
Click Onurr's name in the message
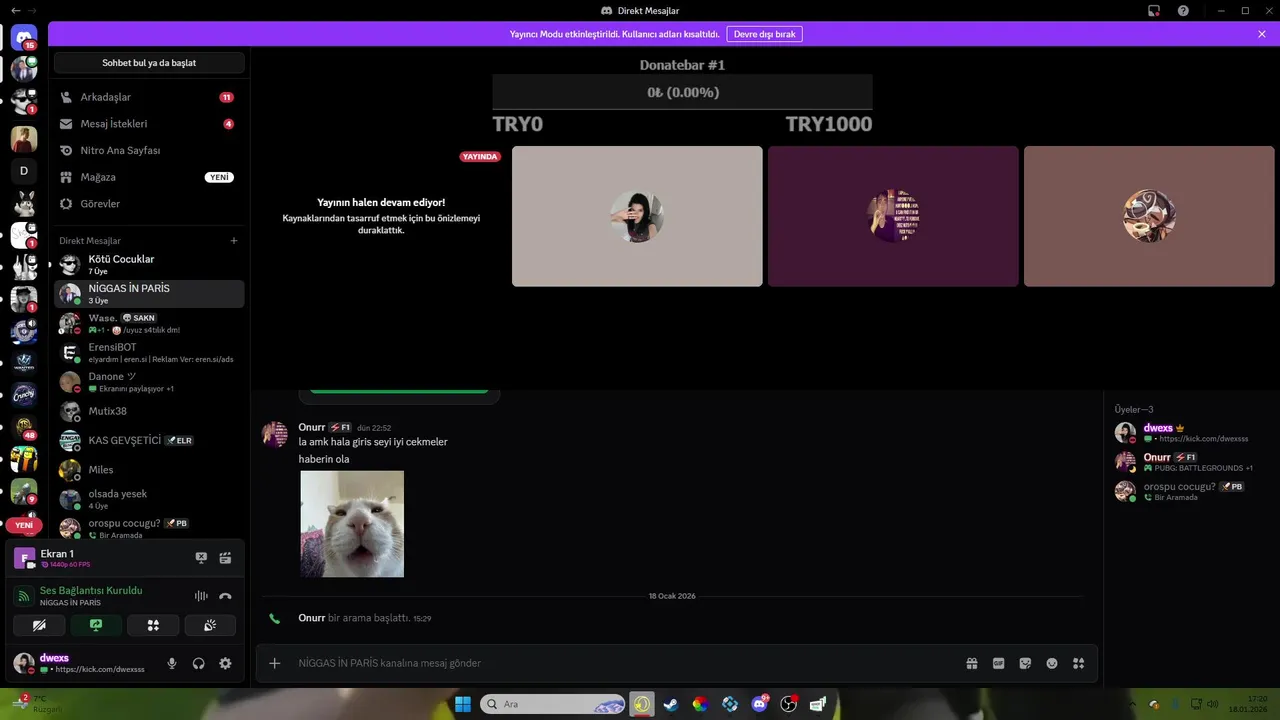312,427
